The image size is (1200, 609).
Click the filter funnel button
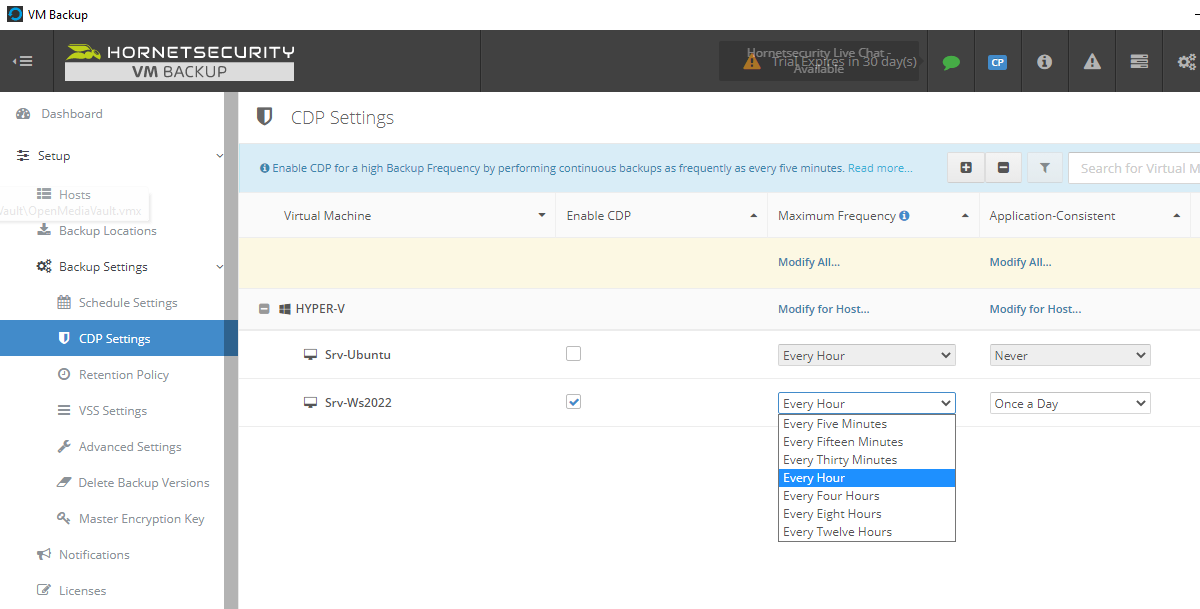[1044, 168]
